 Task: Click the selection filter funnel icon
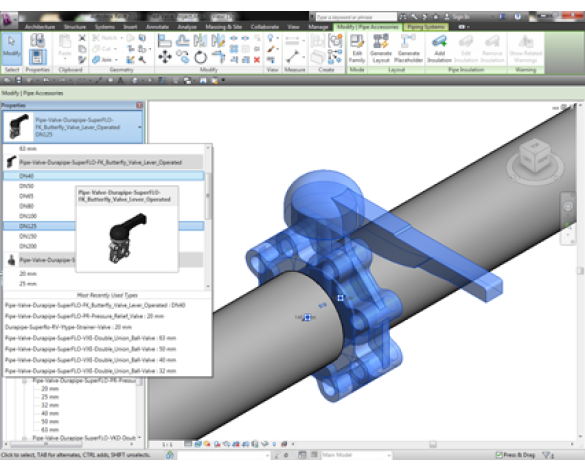pyautogui.click(x=547, y=455)
